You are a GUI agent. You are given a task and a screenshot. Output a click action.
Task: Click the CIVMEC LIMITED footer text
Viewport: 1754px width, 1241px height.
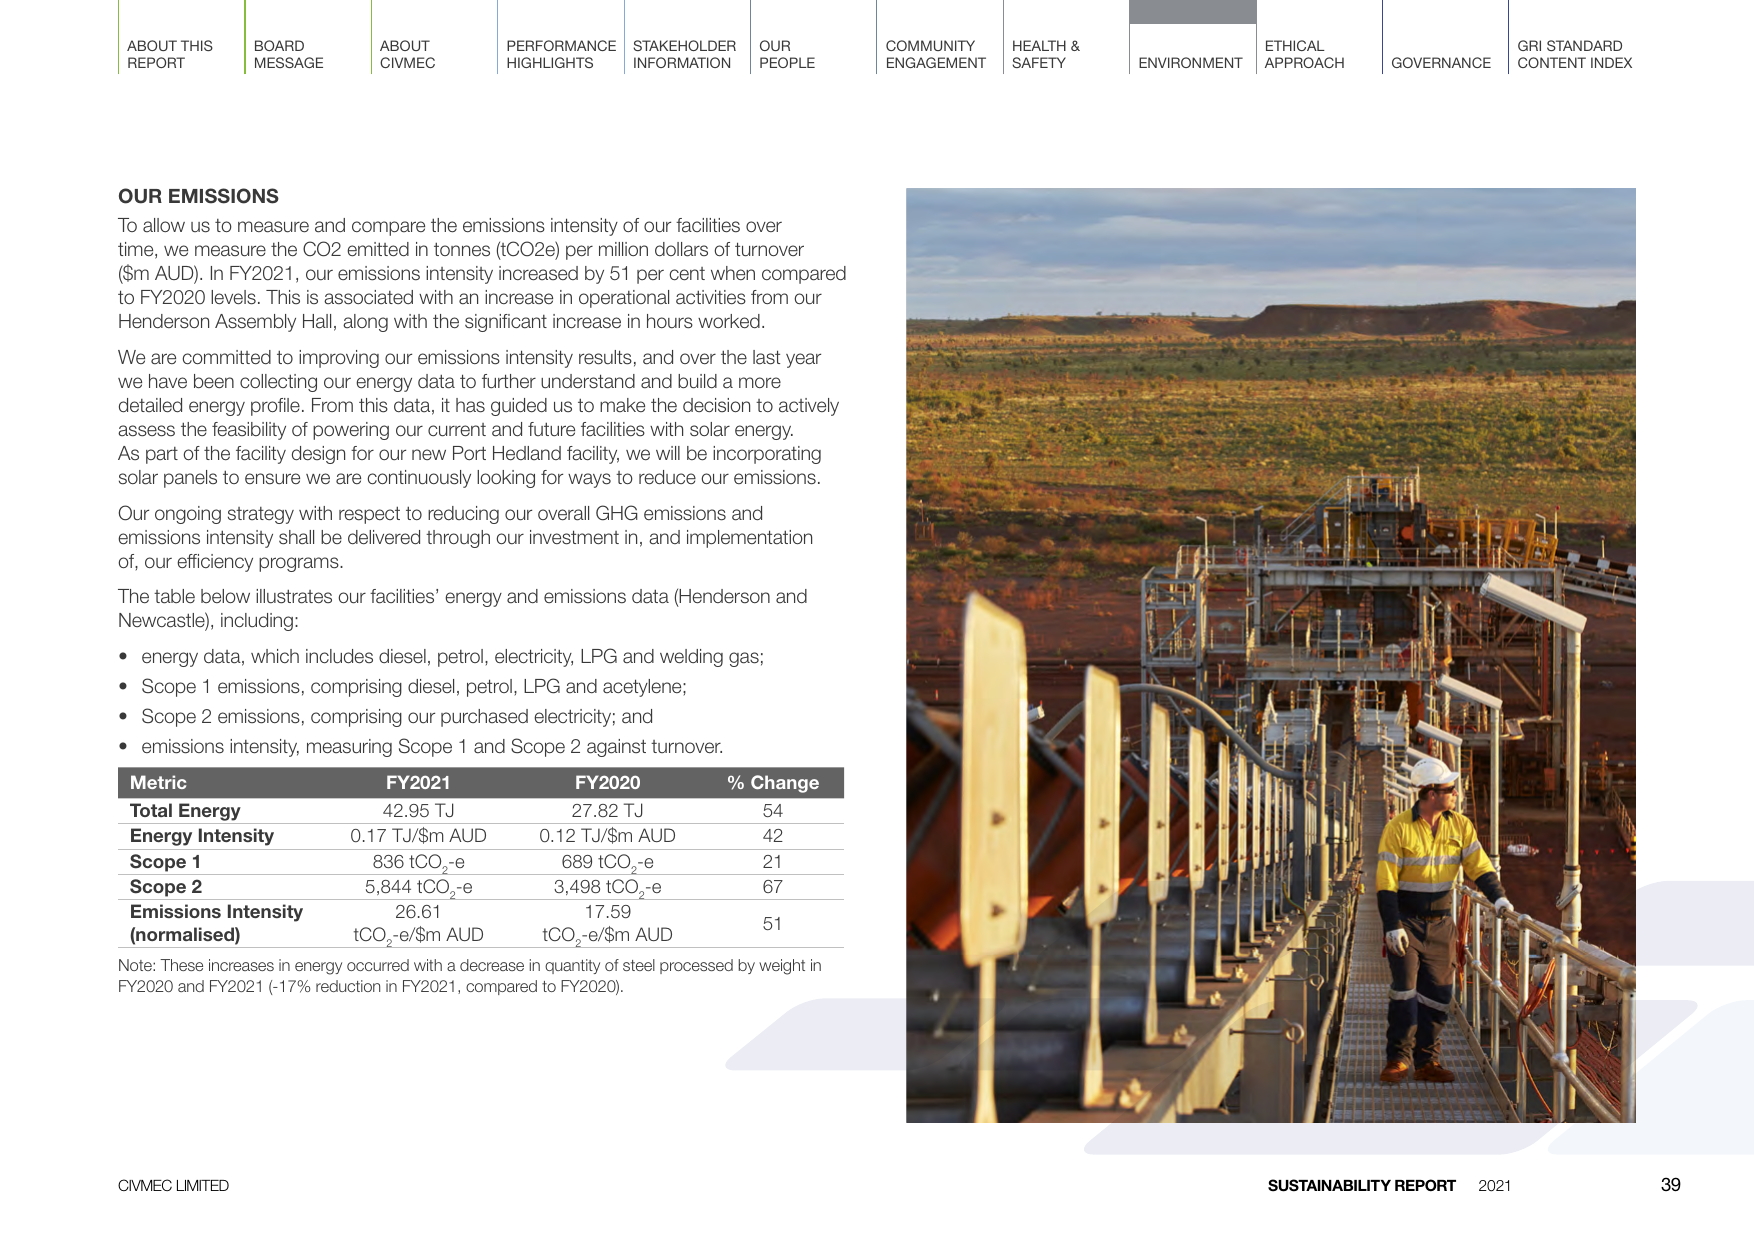pos(173,1186)
